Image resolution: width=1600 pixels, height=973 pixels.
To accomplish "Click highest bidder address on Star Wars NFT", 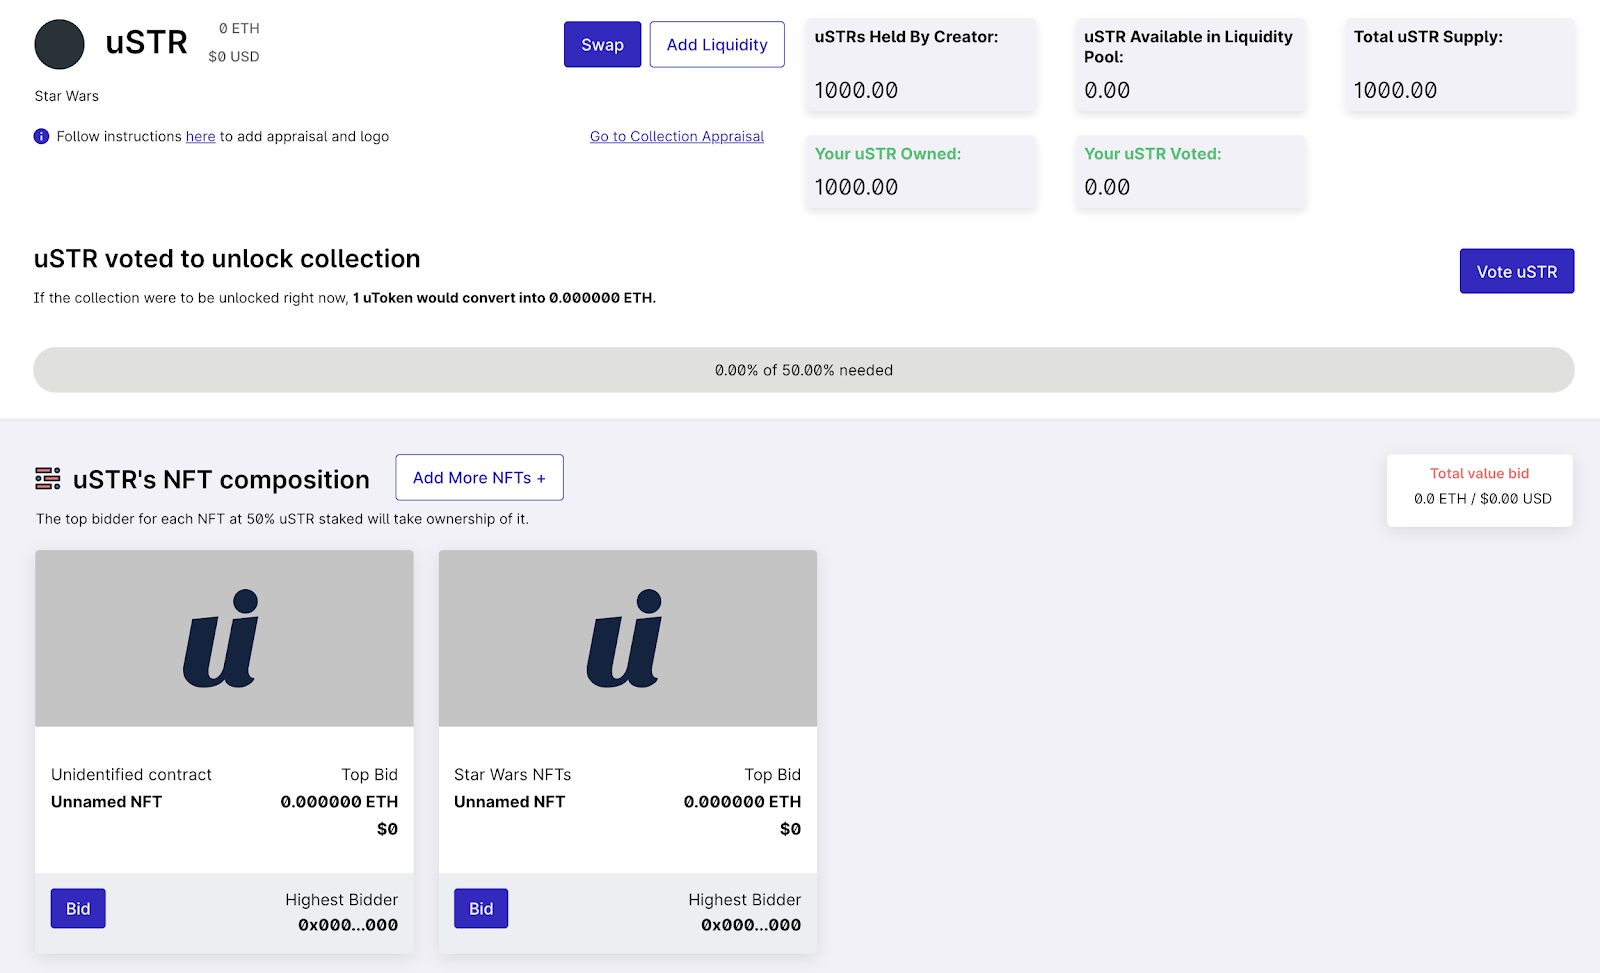I will (x=751, y=925).
